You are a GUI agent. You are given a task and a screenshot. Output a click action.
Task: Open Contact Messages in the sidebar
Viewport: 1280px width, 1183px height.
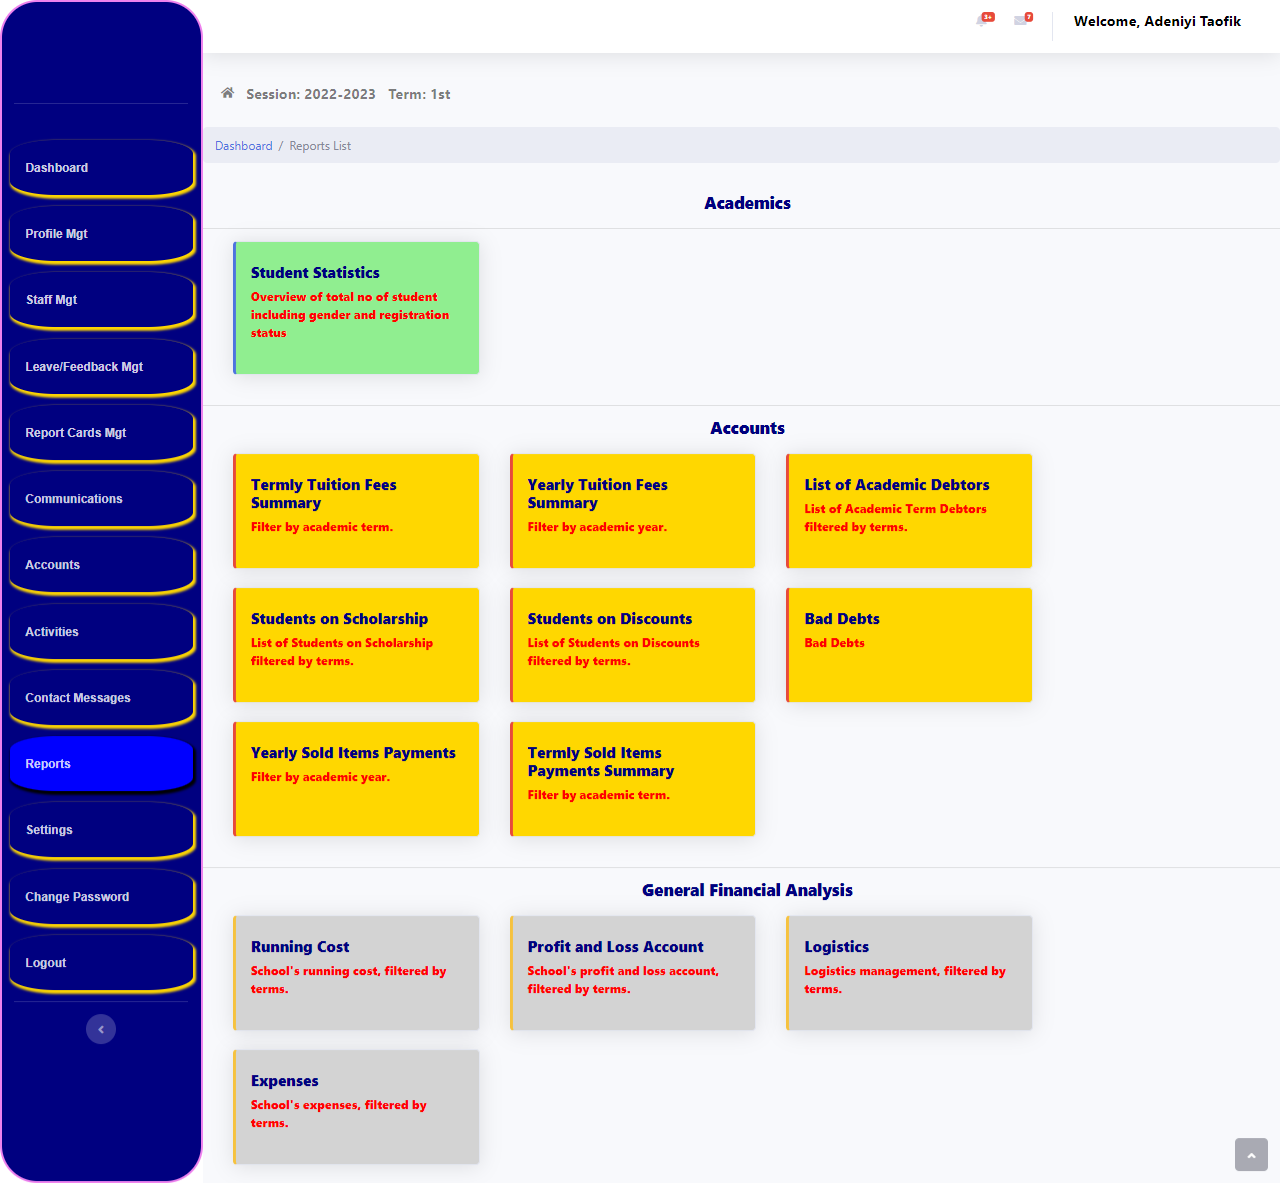(102, 698)
